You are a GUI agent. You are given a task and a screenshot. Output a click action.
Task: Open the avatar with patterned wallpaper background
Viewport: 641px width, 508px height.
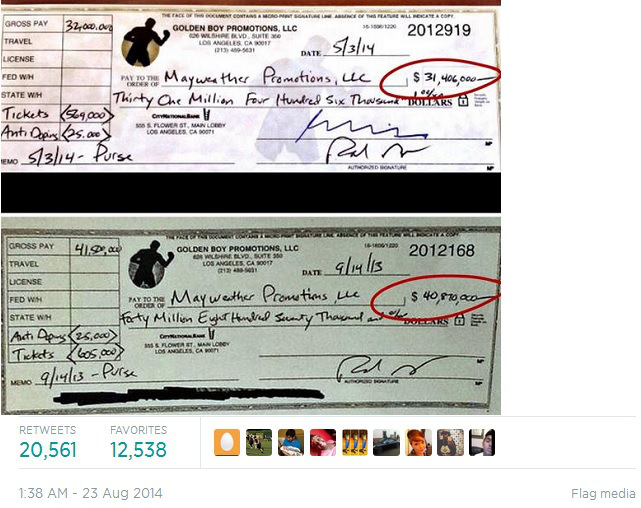click(450, 442)
